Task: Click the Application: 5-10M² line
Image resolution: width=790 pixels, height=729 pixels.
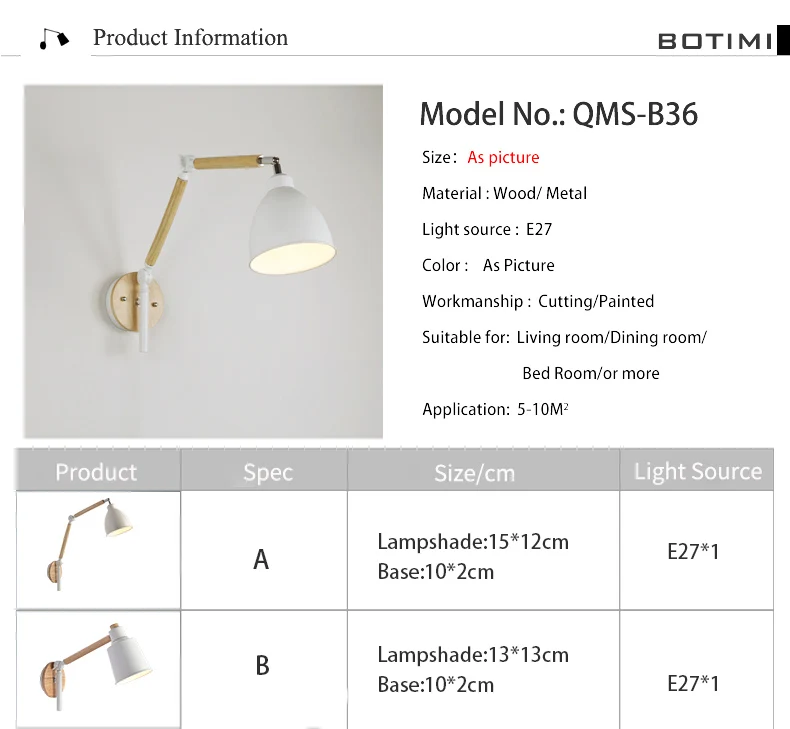Action: tap(495, 409)
